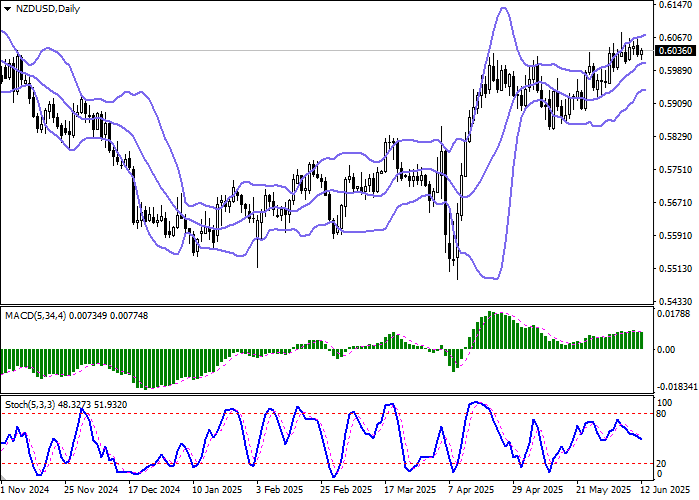Viewport: 699px width, 500px height.
Task: Select the 25 Nov 2024 date marker
Action: click(x=93, y=491)
